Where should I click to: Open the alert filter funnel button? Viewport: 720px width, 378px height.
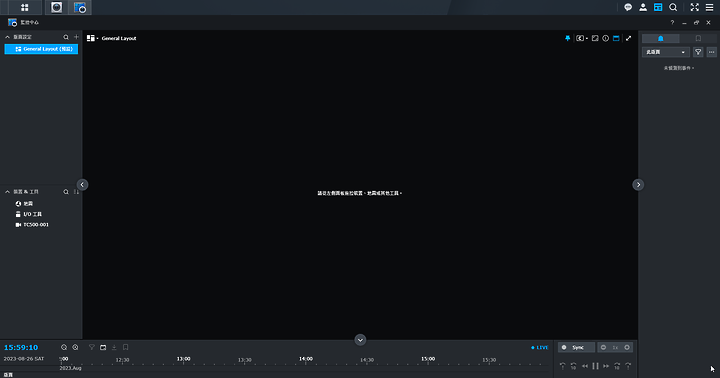click(x=698, y=52)
